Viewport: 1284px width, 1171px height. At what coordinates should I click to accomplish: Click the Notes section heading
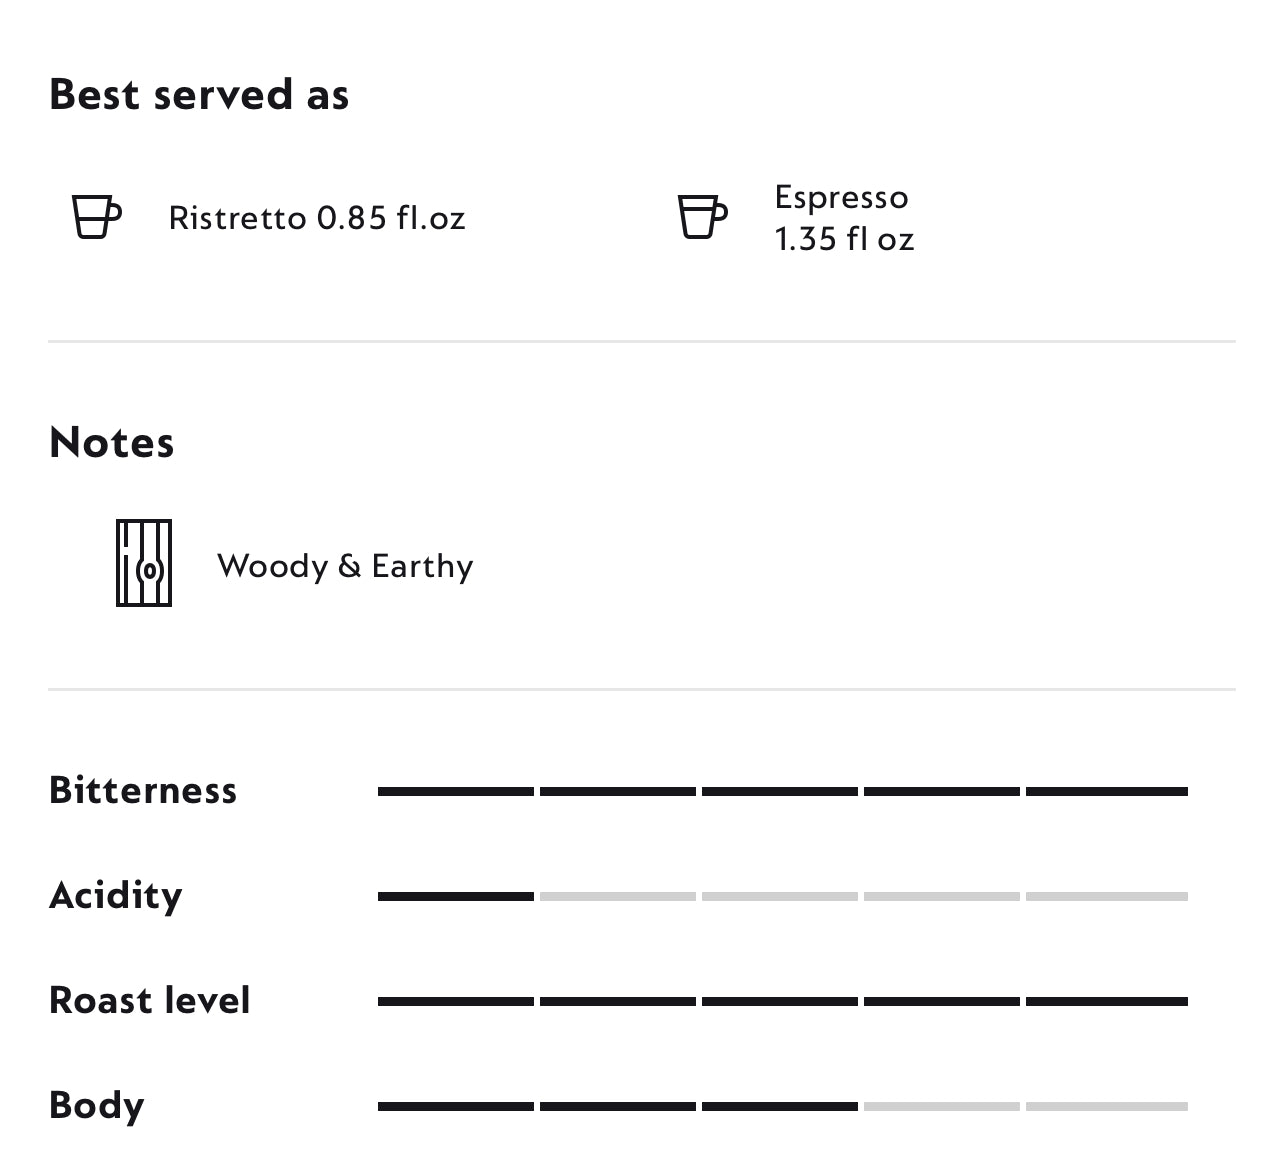point(112,442)
